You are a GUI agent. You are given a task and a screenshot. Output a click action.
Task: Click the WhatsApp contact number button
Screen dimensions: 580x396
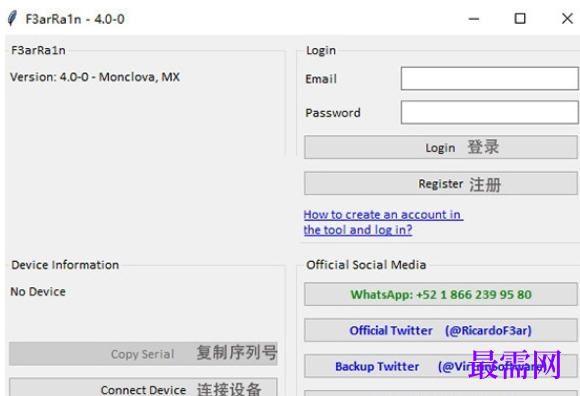tap(441, 294)
